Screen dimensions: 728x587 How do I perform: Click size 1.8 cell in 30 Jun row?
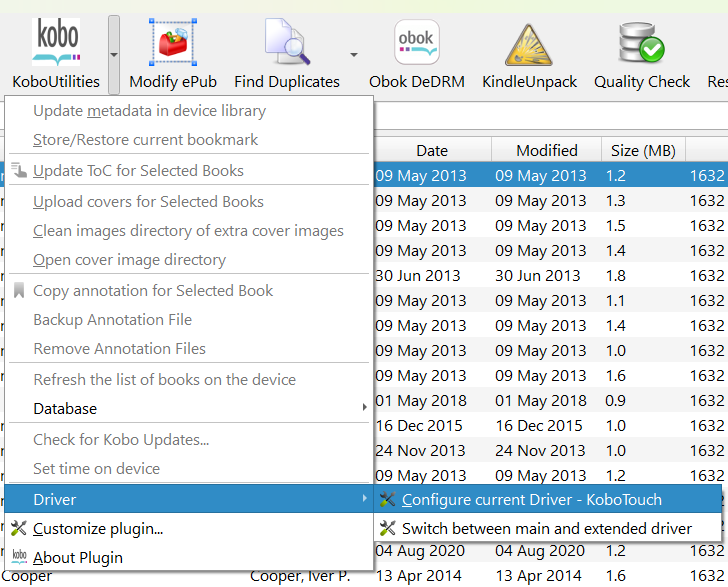point(616,276)
